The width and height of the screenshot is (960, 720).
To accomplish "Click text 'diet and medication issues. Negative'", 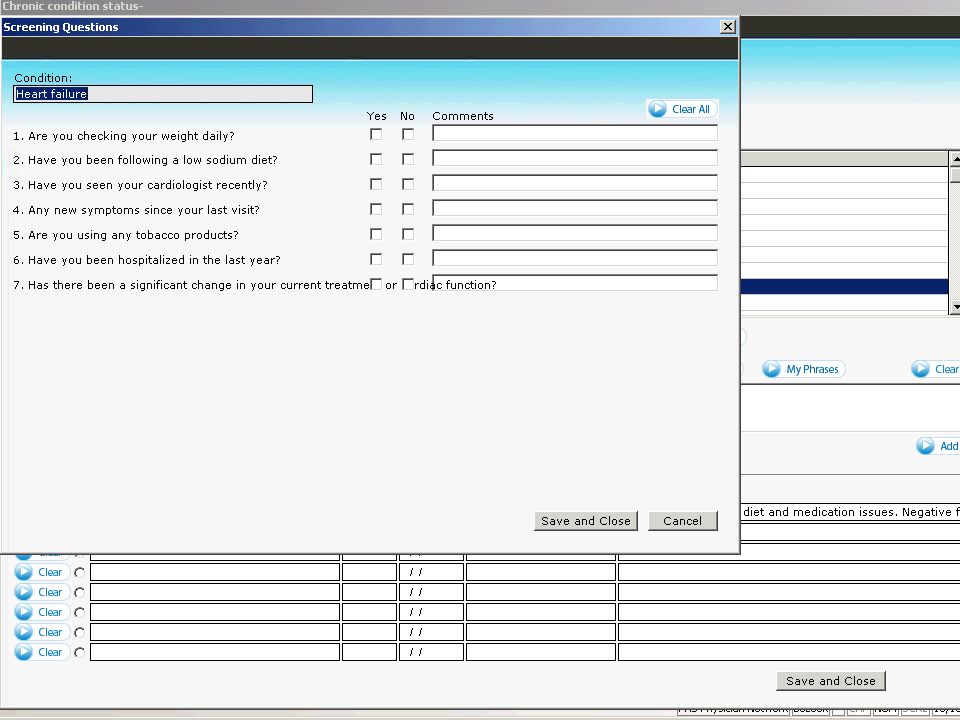I will [848, 512].
